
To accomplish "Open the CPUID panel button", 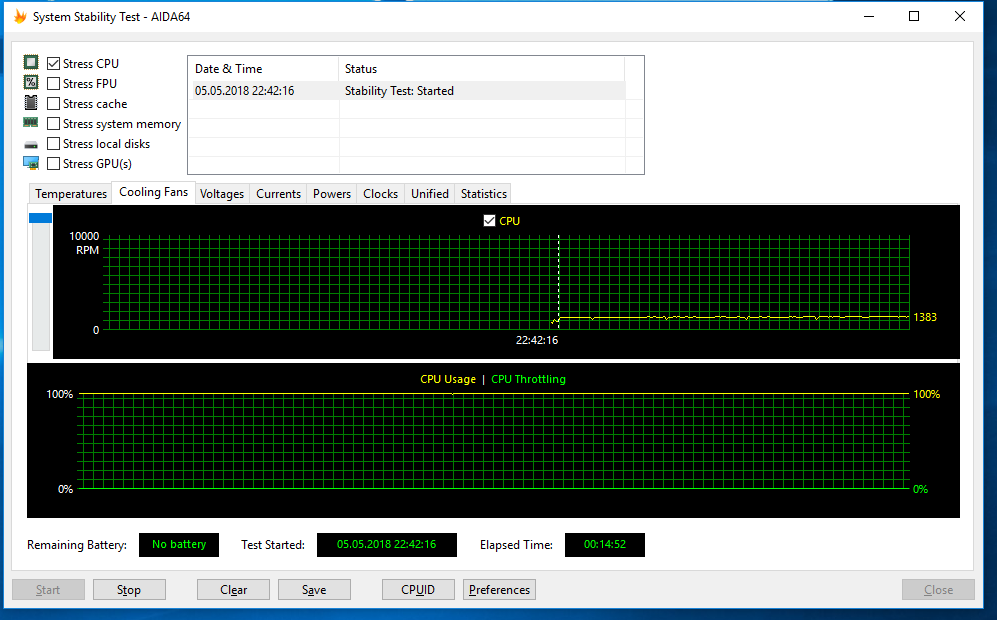I will (418, 589).
